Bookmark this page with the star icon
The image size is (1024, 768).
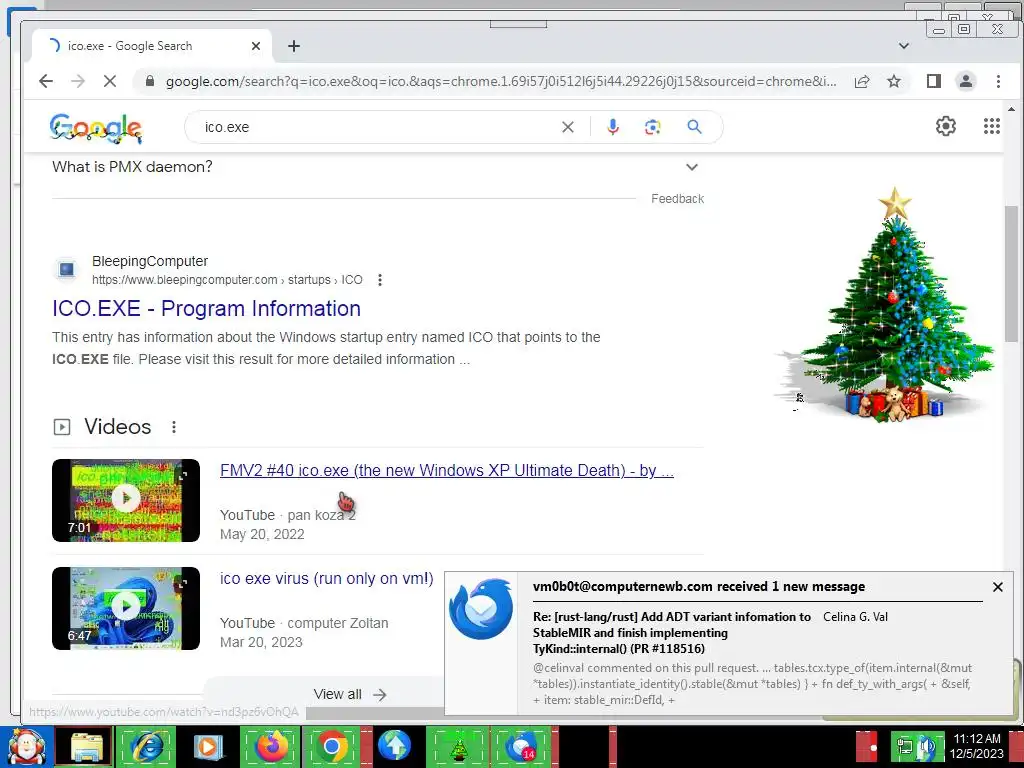click(x=894, y=81)
